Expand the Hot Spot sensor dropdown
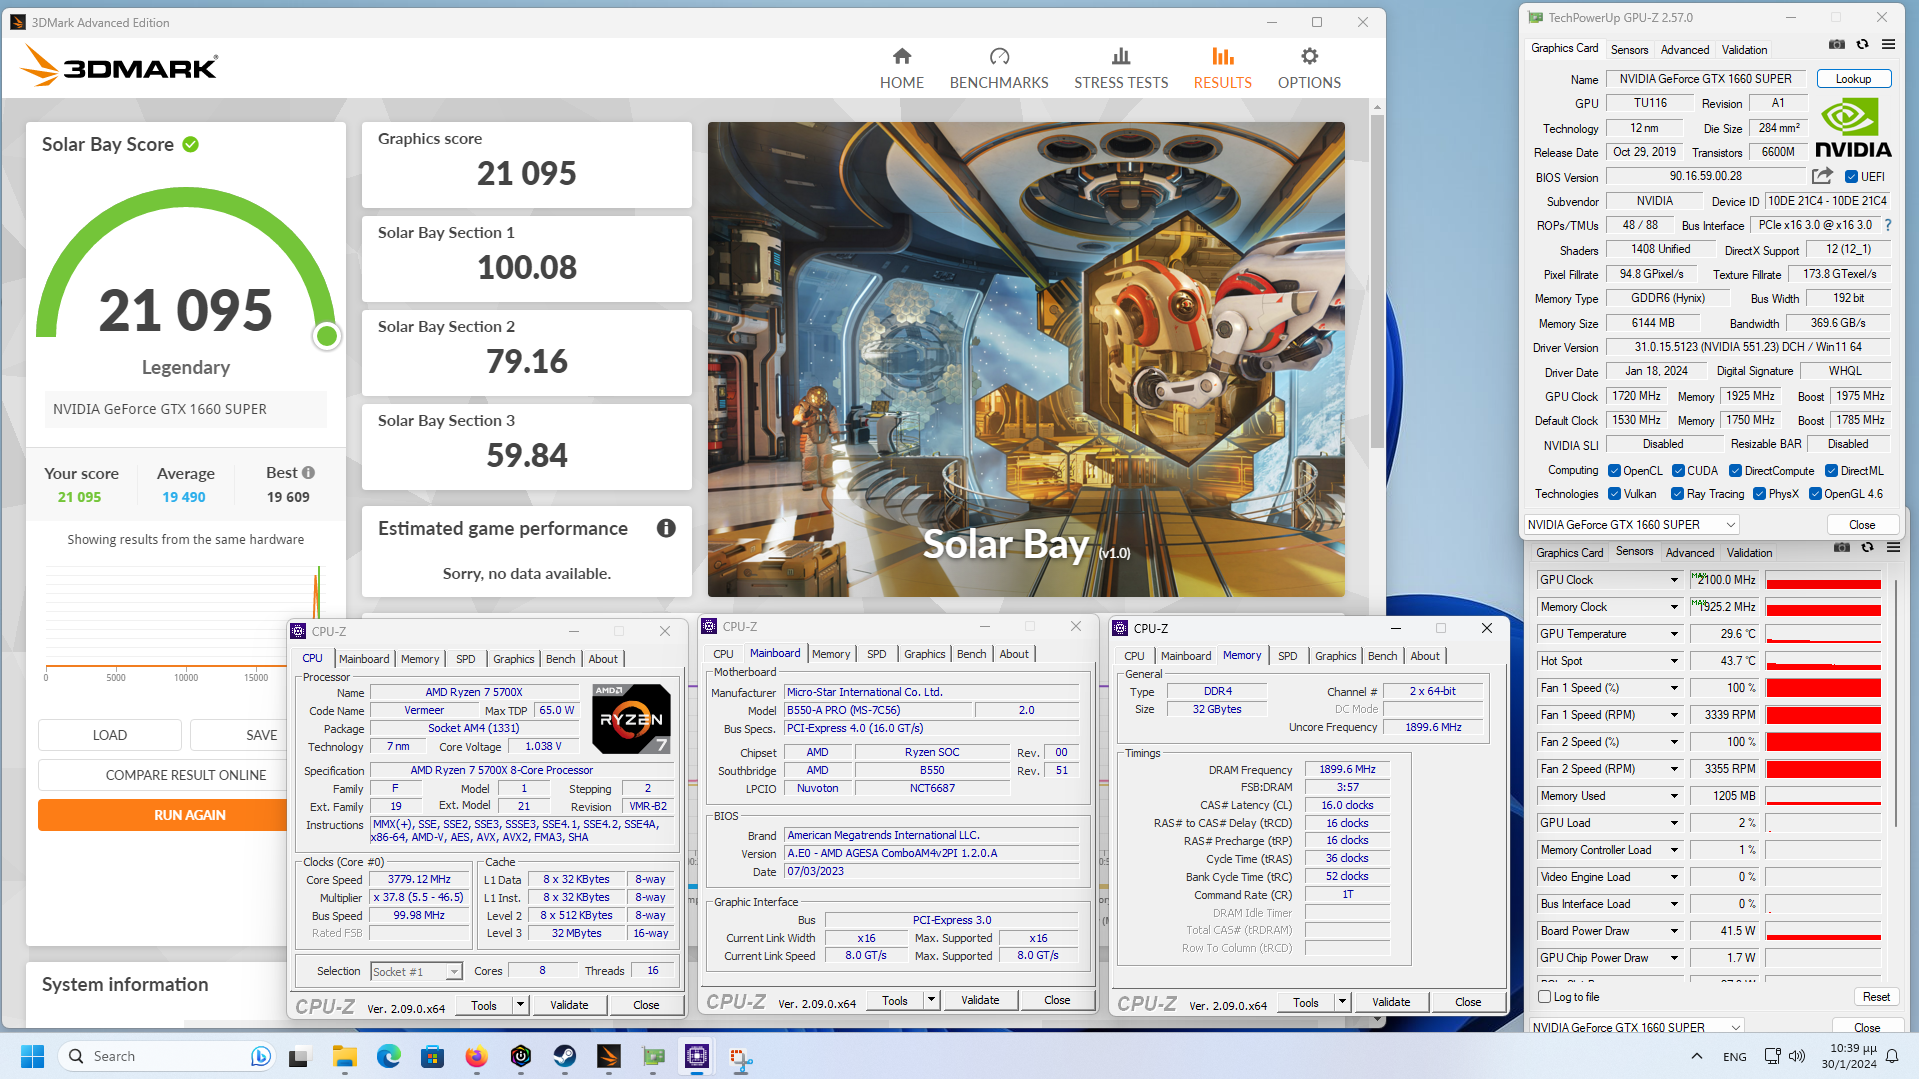 pos(1674,661)
